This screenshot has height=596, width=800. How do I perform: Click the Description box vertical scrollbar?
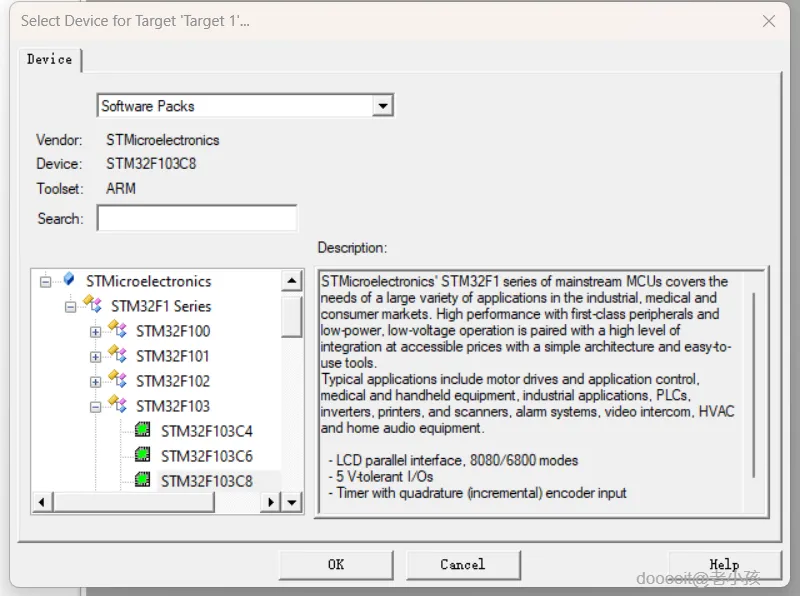coord(754,385)
